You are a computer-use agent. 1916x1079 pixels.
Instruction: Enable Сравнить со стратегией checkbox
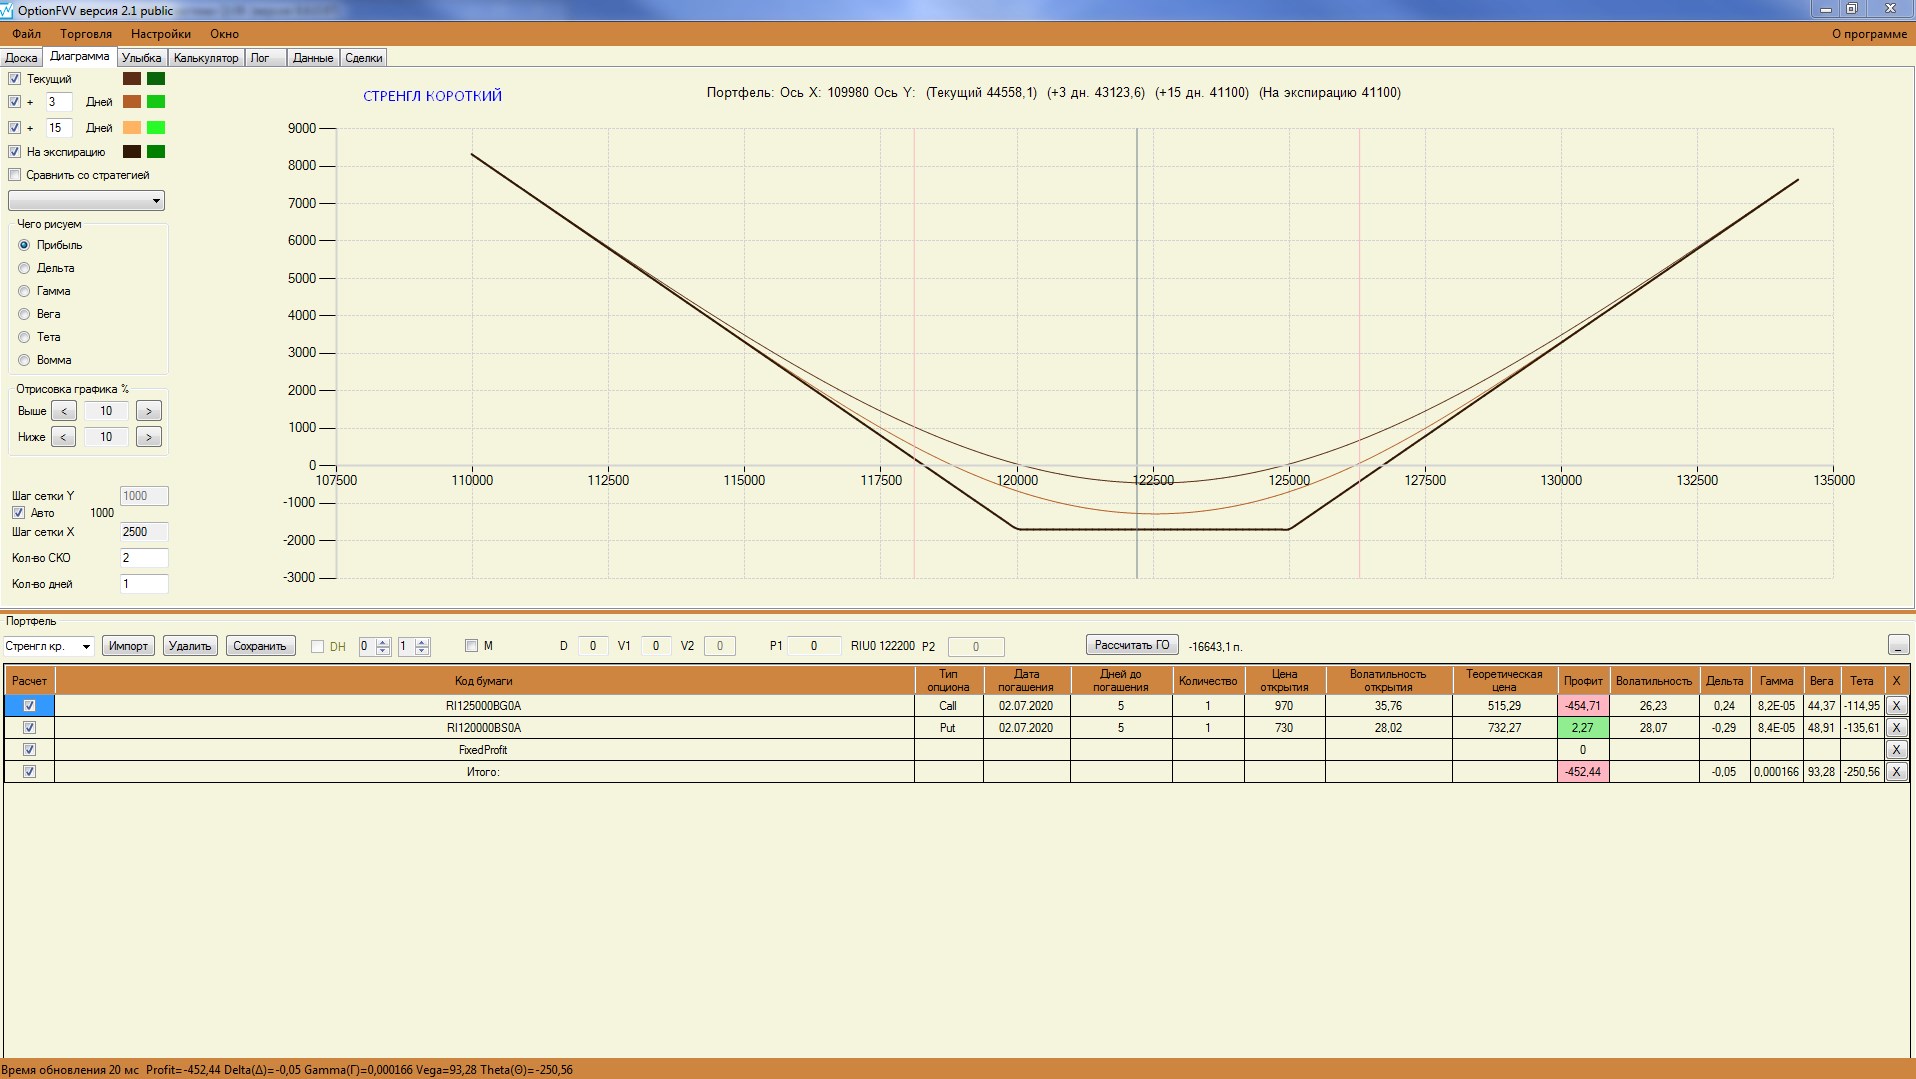pyautogui.click(x=15, y=175)
